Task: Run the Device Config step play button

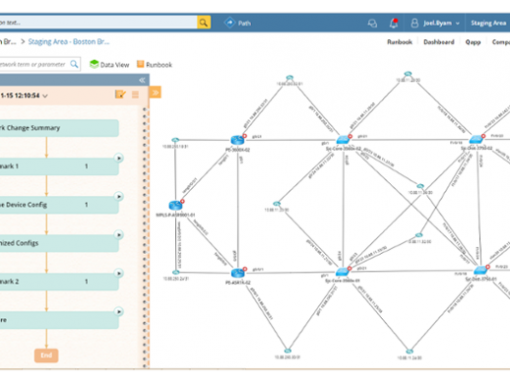Action: point(119,196)
